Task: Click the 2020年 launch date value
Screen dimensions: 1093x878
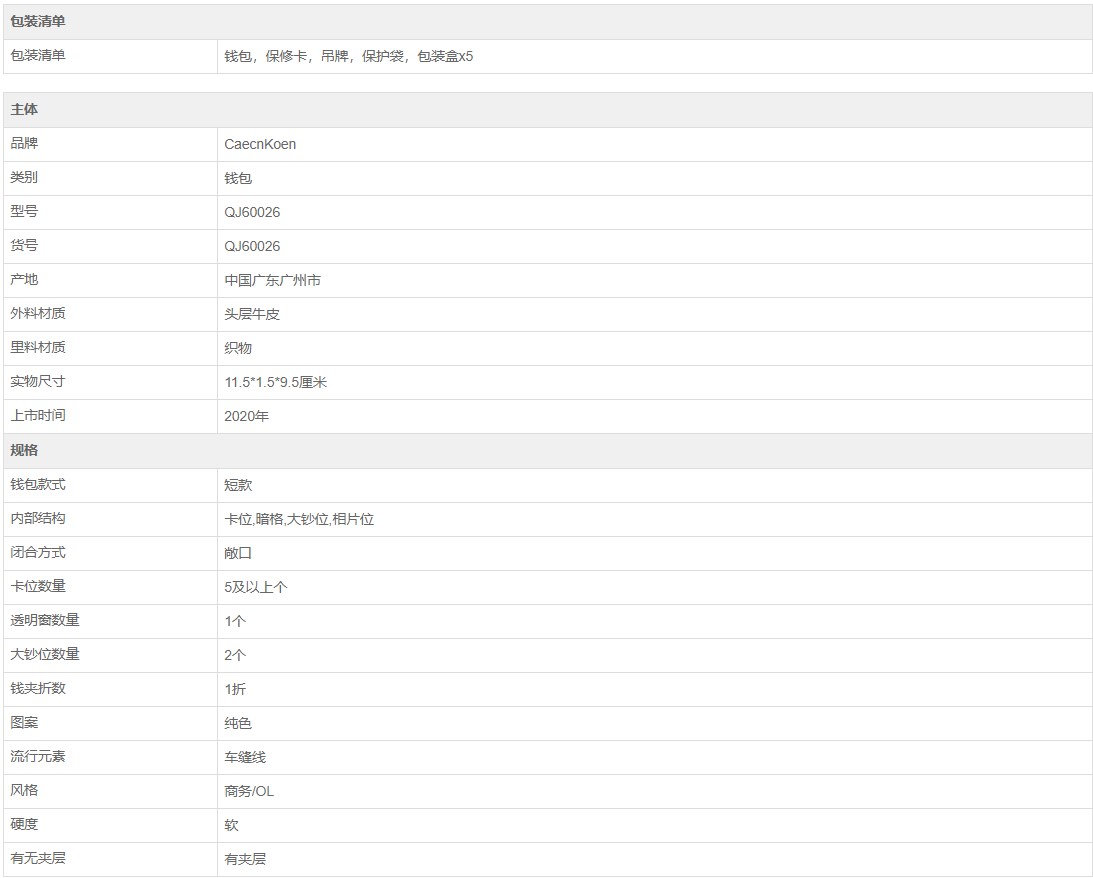Action: coord(247,417)
